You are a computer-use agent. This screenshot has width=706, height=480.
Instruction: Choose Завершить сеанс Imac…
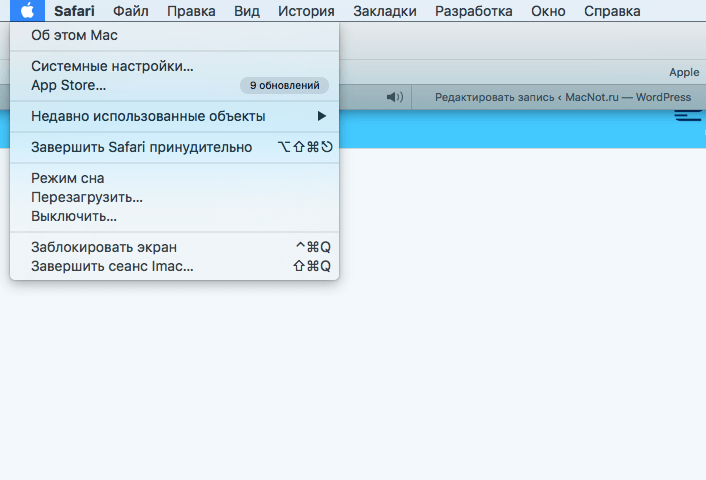[174, 266]
